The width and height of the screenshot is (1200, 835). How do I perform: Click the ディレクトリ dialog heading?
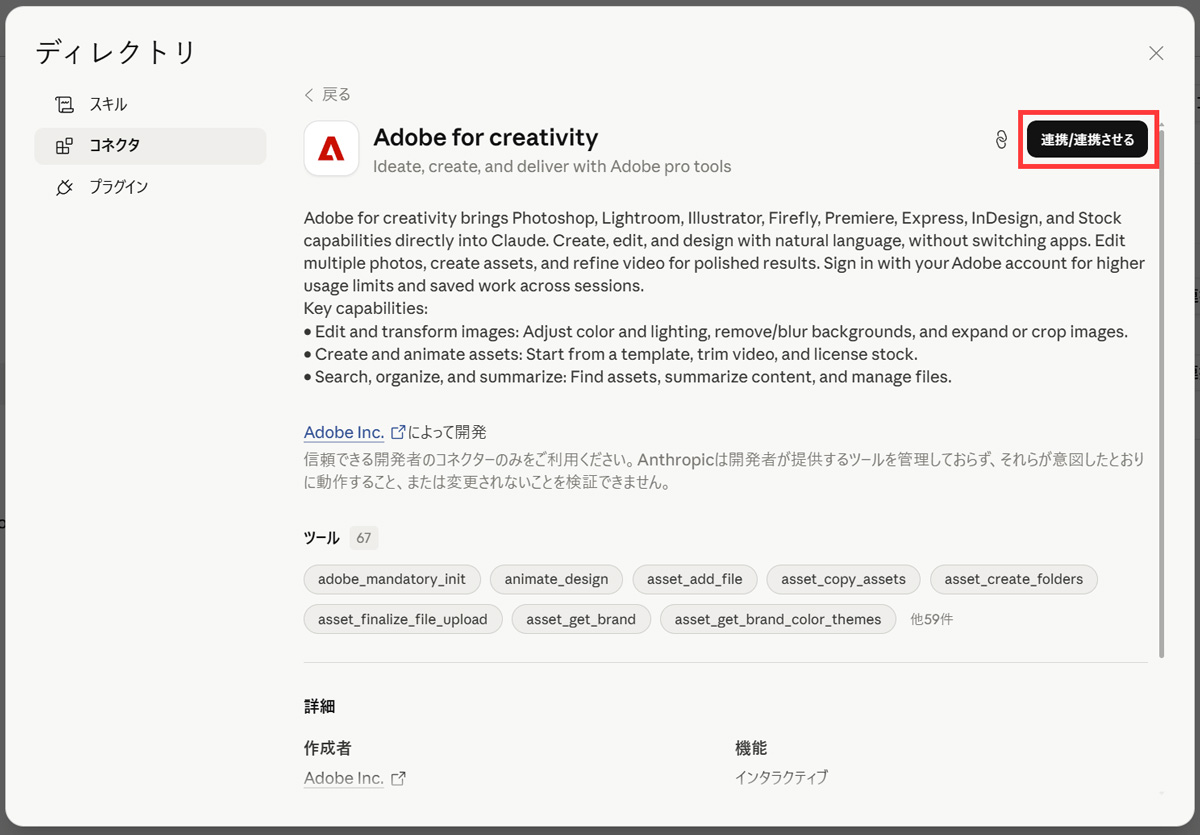point(116,53)
